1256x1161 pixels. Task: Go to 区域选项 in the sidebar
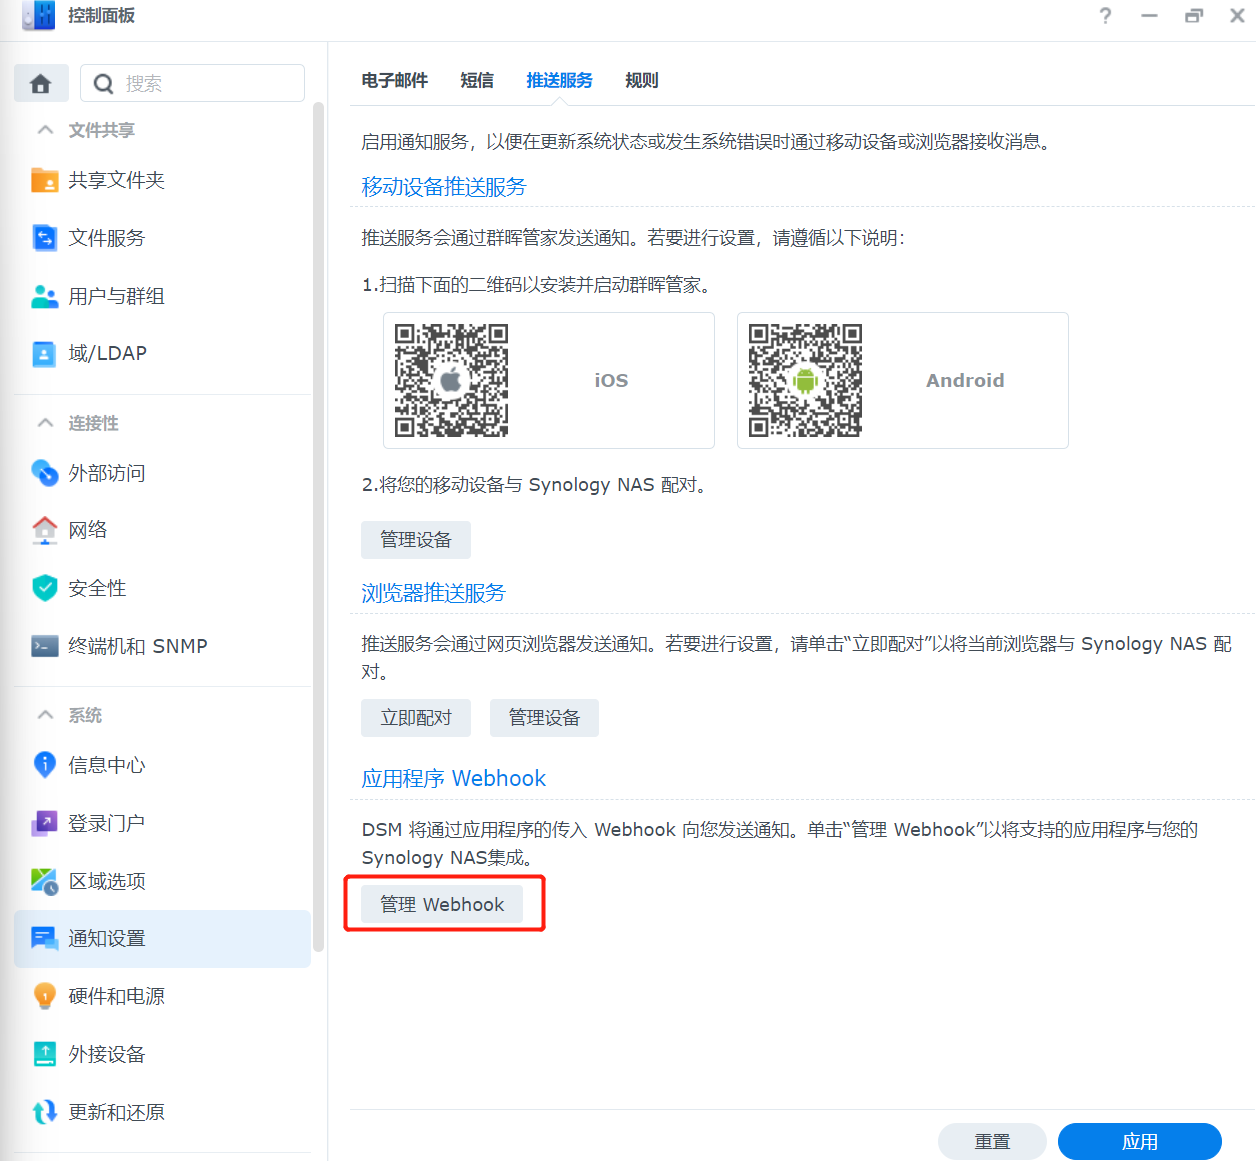pos(162,881)
